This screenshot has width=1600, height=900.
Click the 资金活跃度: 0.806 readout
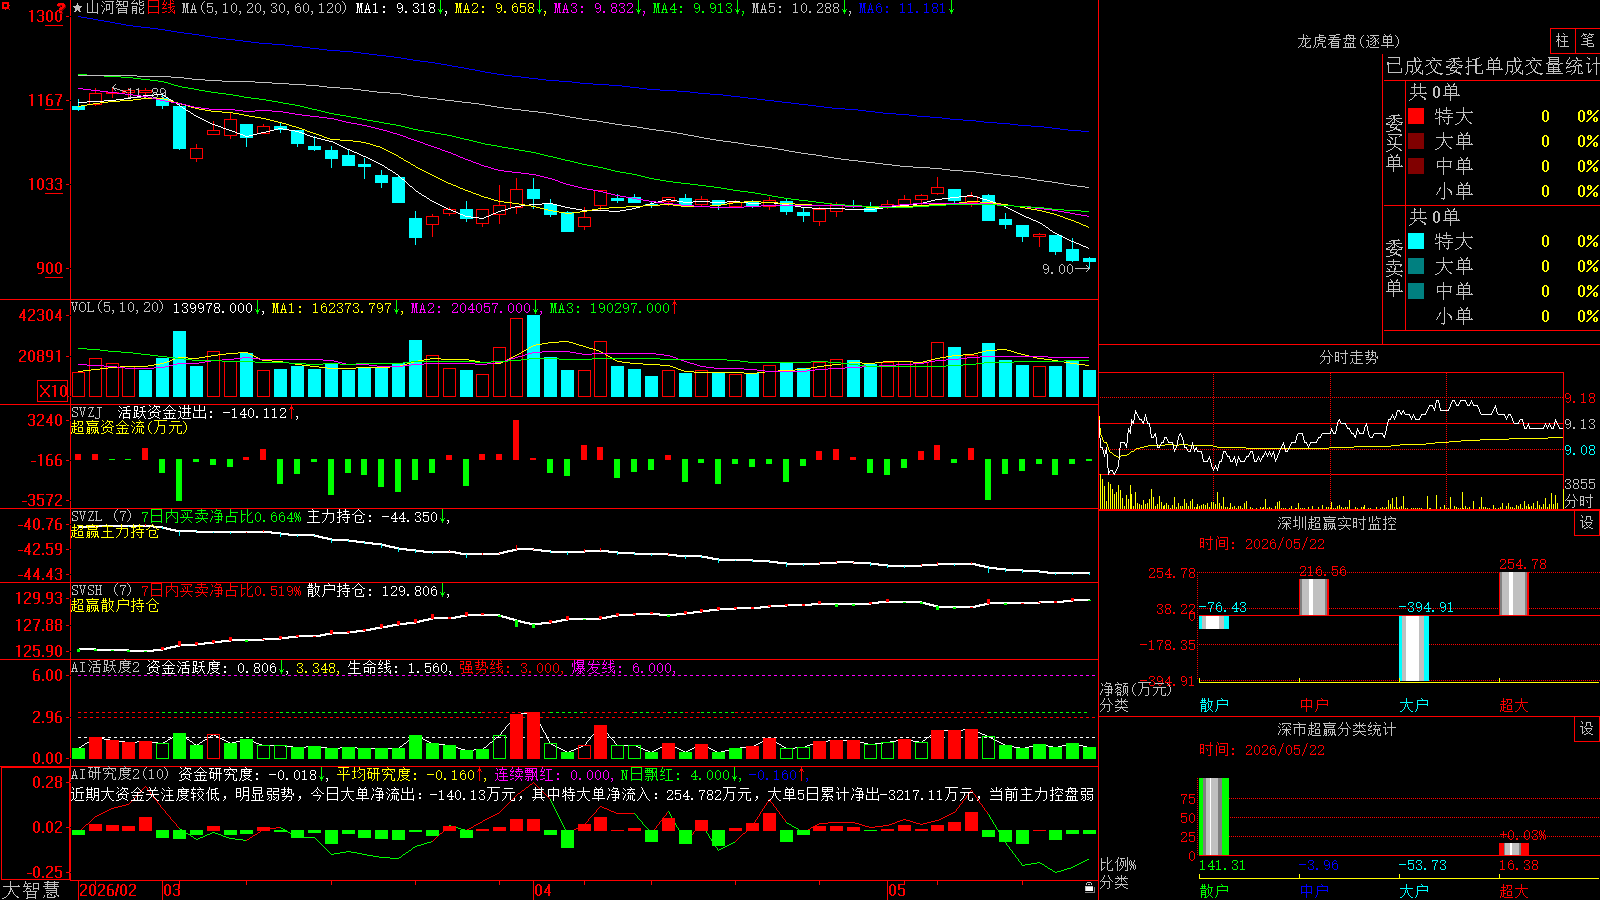216,668
